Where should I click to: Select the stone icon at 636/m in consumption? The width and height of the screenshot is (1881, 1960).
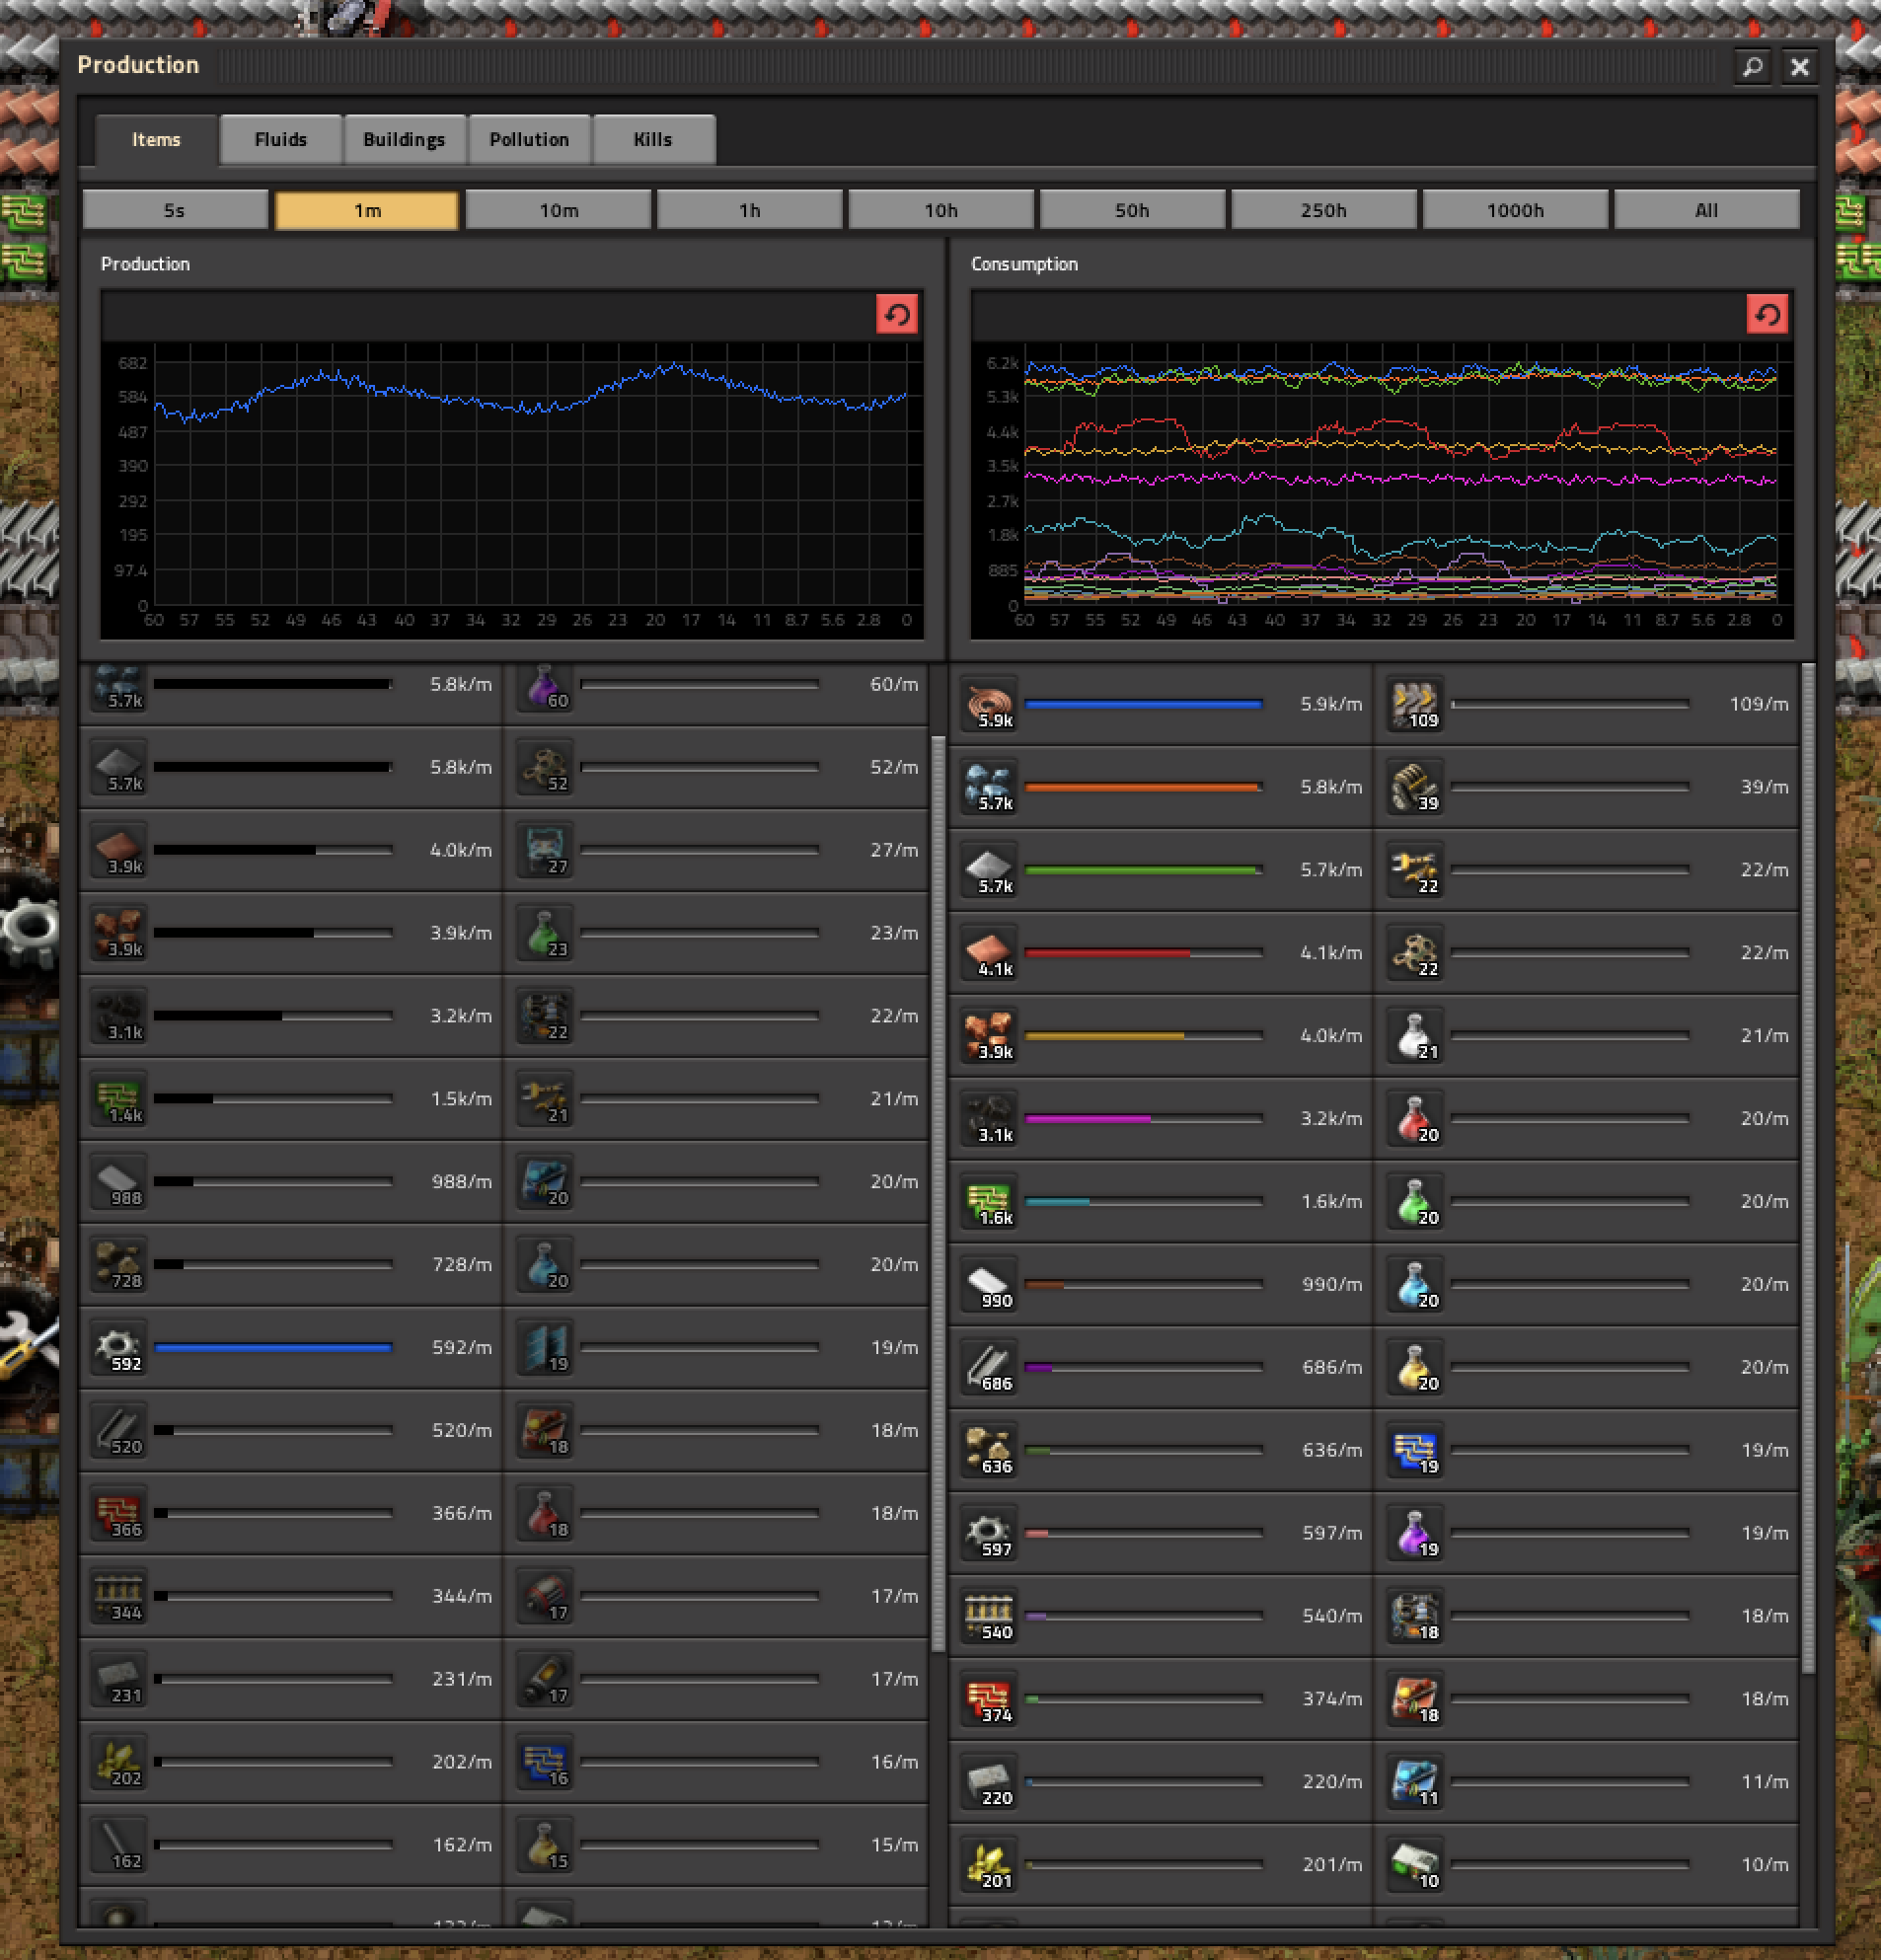(990, 1451)
